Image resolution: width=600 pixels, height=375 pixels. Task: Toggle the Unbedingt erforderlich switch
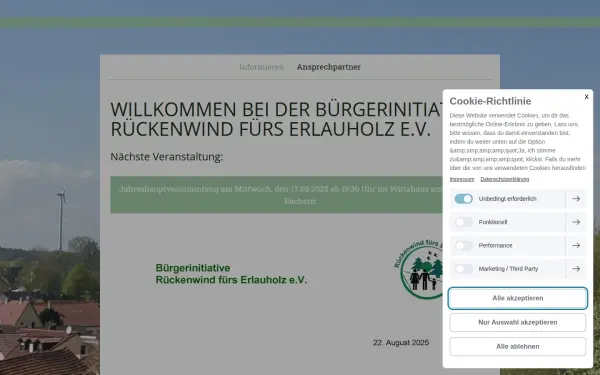click(463, 199)
